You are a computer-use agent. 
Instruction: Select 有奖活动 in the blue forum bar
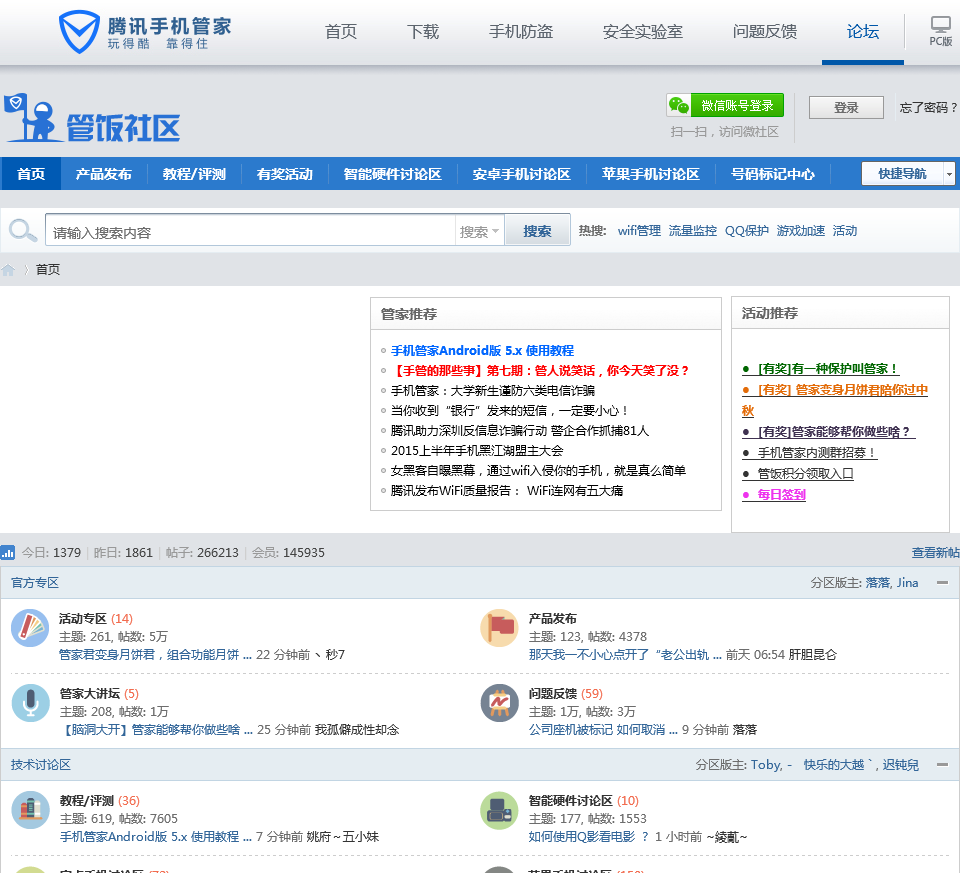[285, 174]
